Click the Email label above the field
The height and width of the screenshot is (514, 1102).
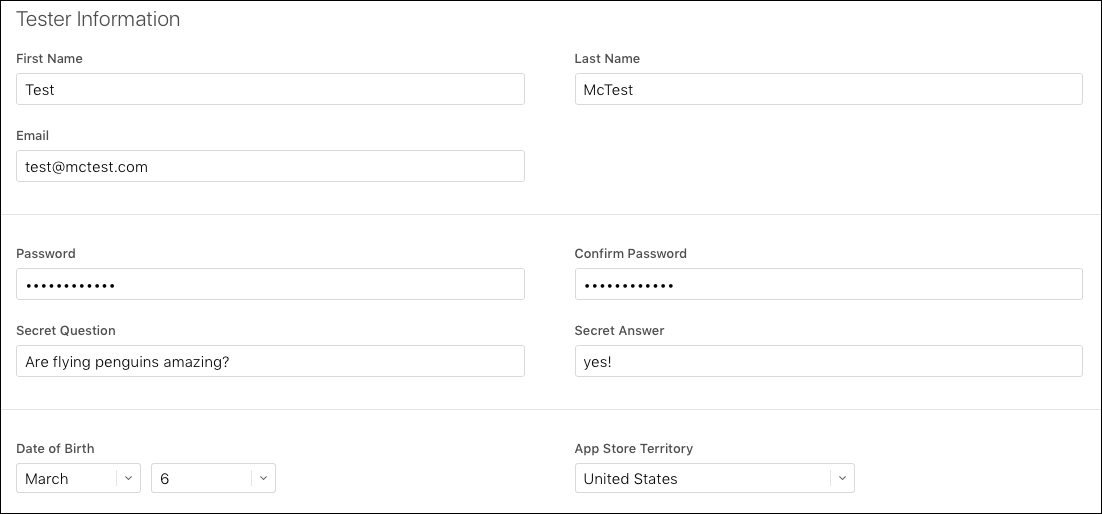click(x=32, y=136)
